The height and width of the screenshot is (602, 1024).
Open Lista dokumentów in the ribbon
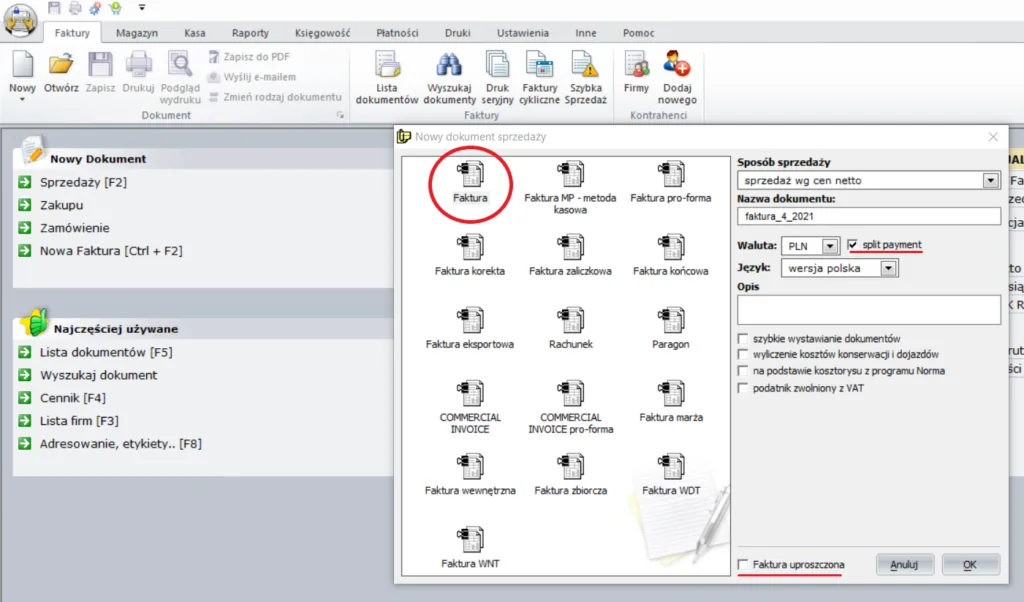(387, 67)
